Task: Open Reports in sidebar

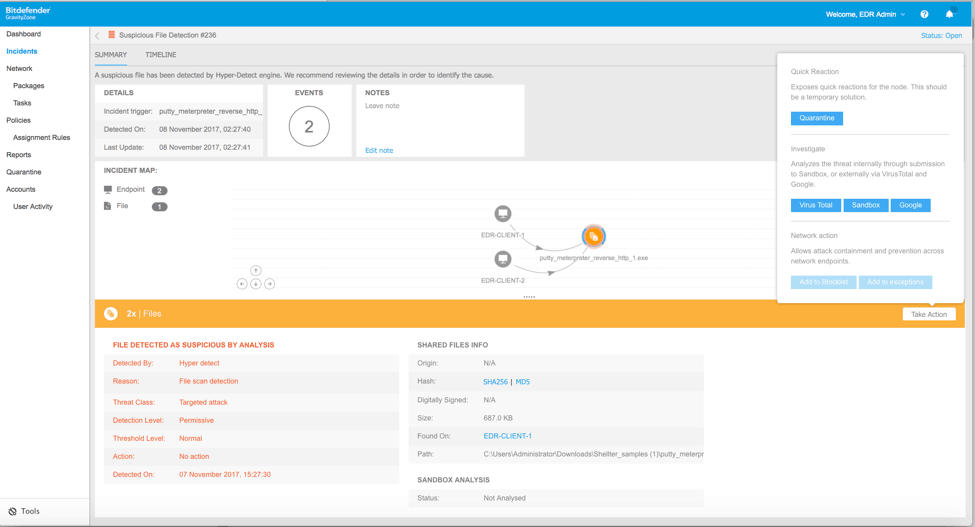Action: (19, 155)
